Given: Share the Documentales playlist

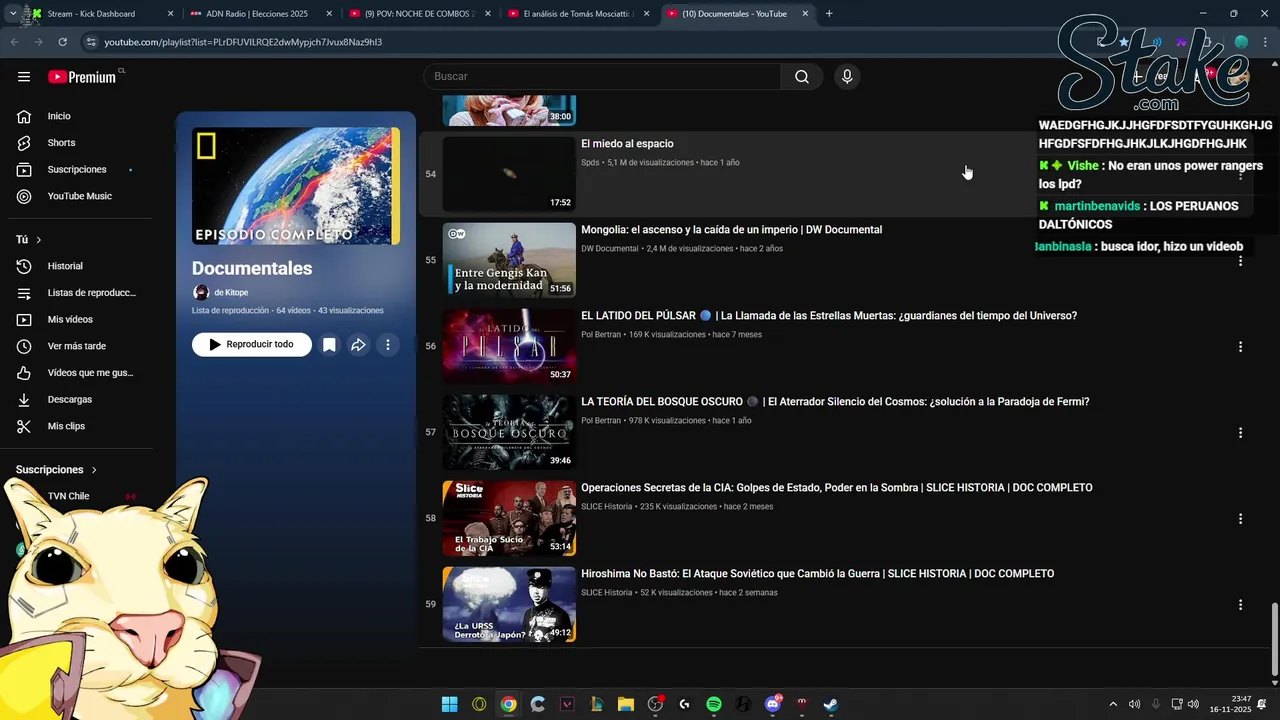Looking at the screenshot, I should 358,345.
